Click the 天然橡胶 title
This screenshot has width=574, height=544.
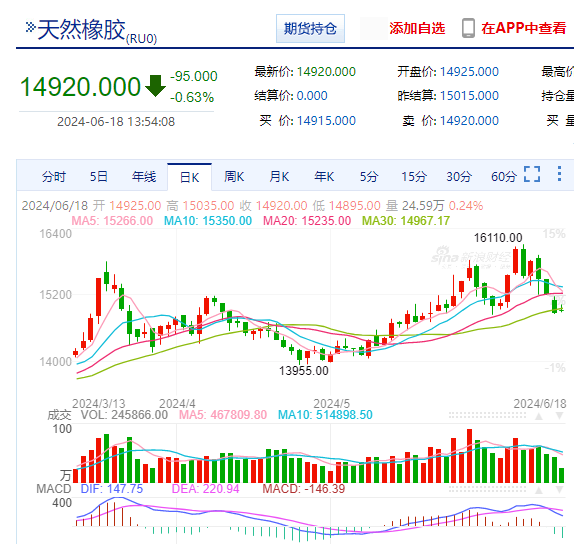click(x=81, y=29)
